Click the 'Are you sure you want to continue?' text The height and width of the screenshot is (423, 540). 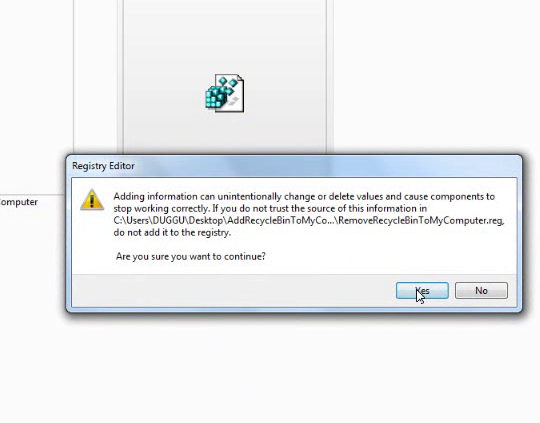coord(190,256)
